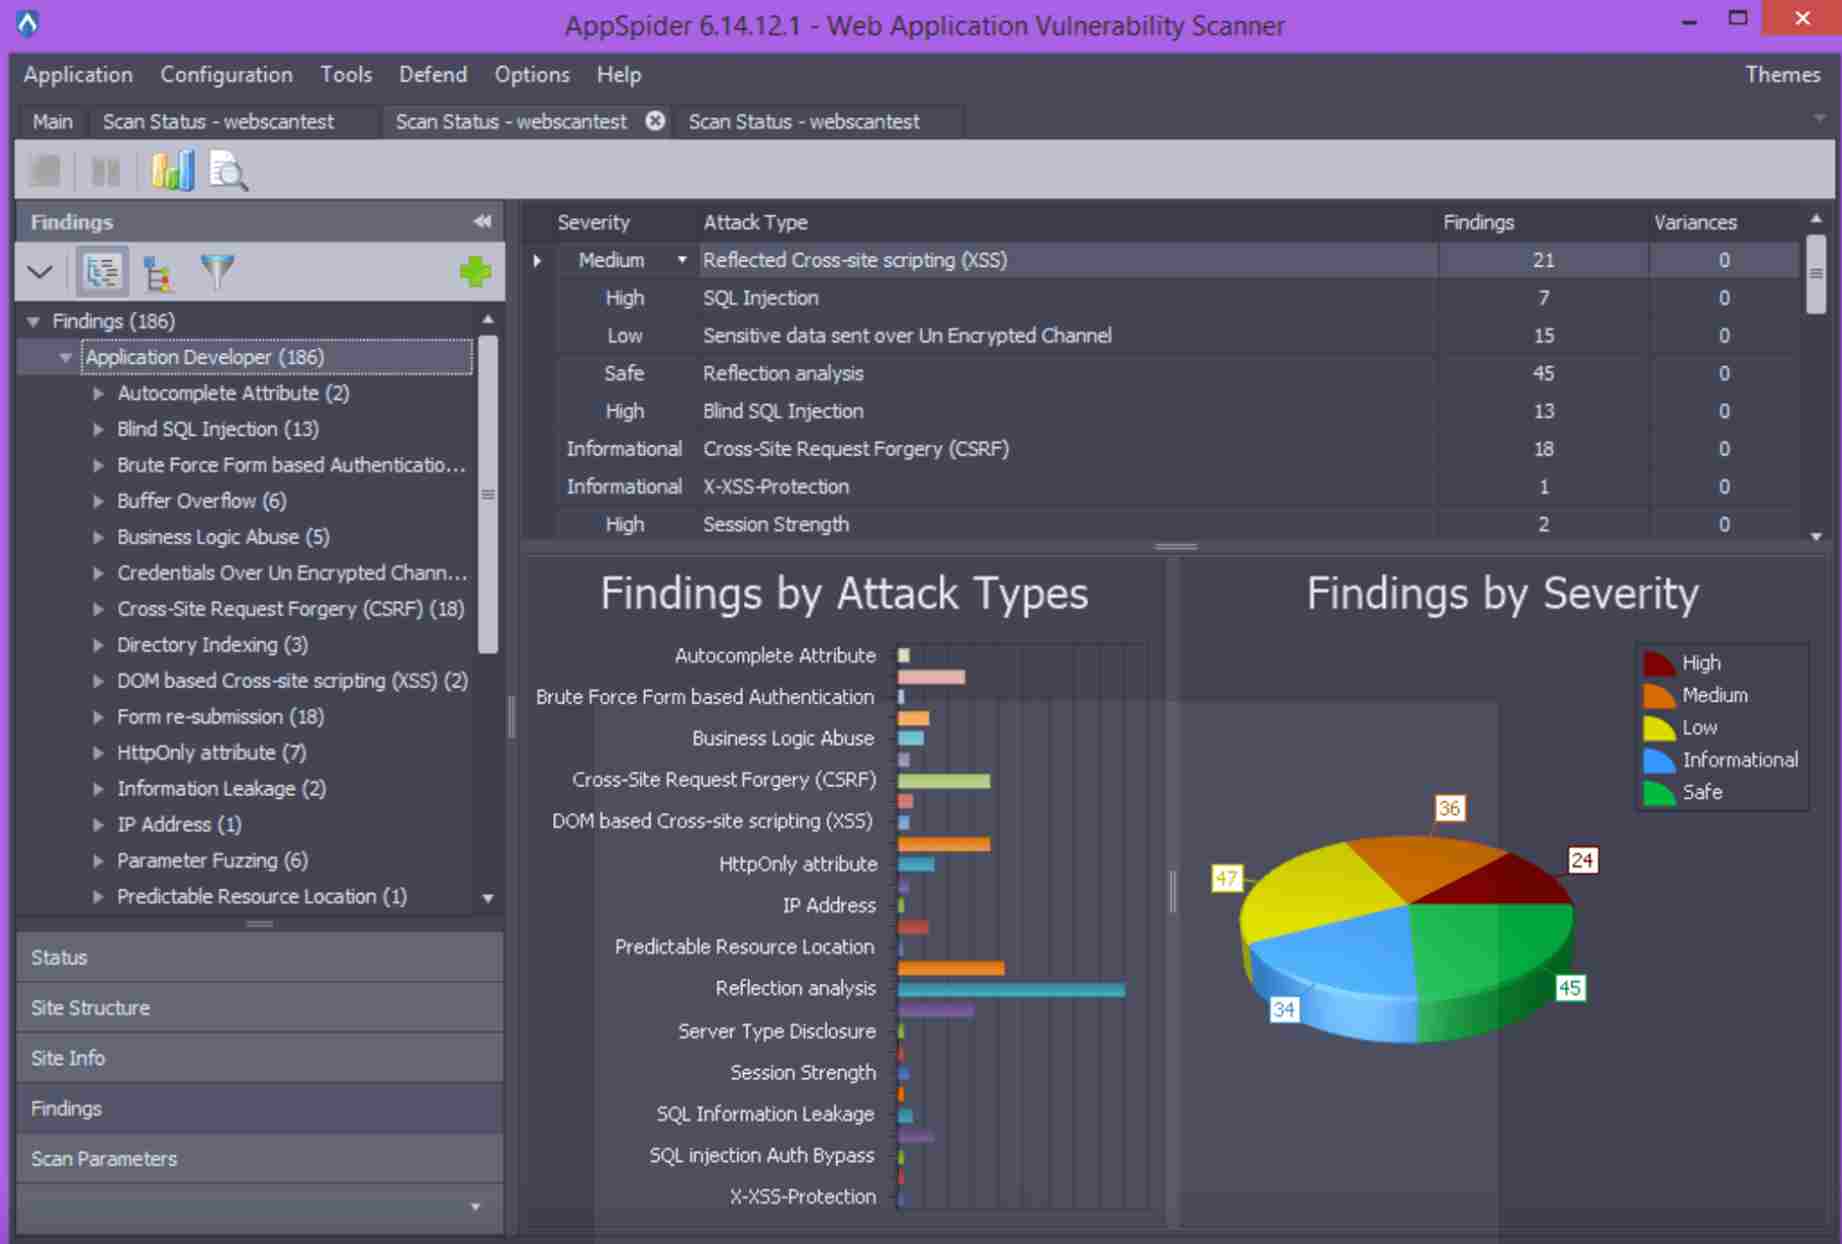Open the Defend menu
The width and height of the screenshot is (1842, 1244).
pyautogui.click(x=432, y=74)
